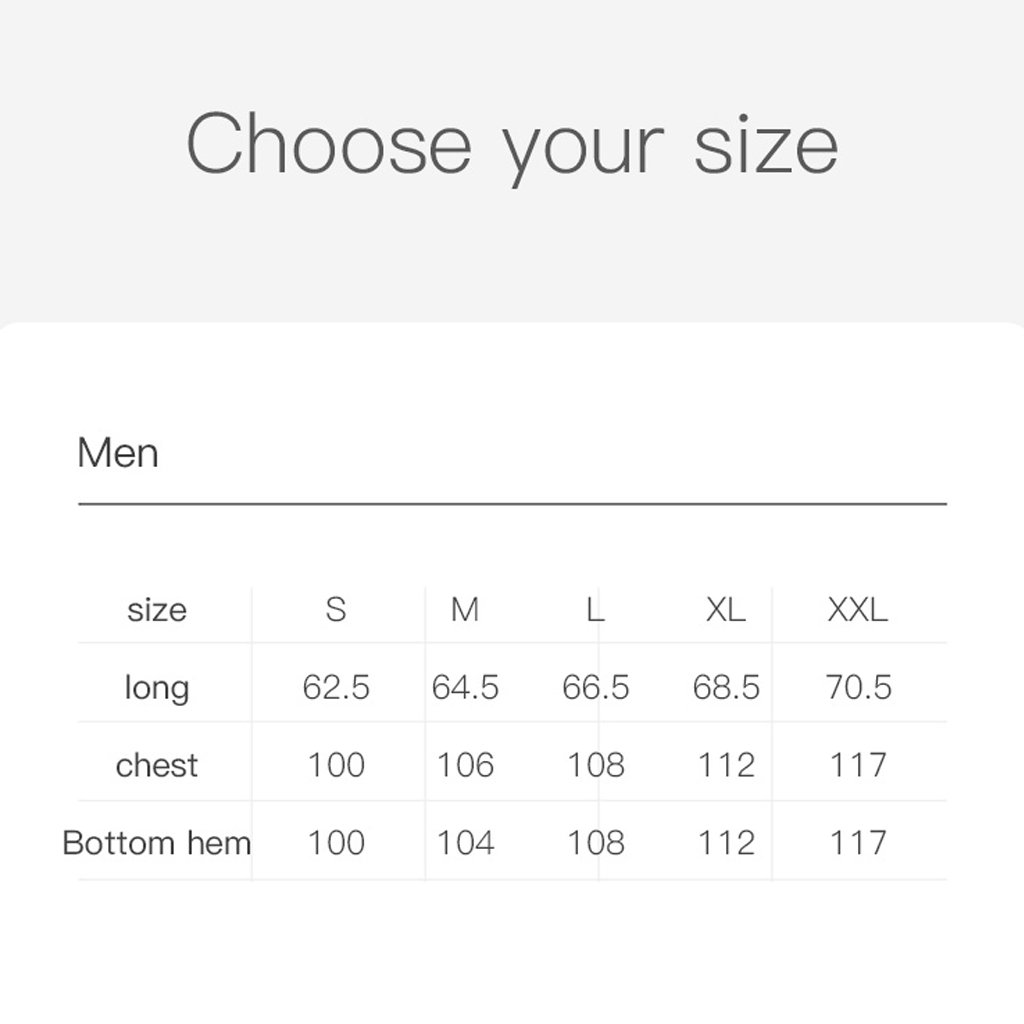The image size is (1024, 1024).
Task: Click the "chest" row label
Action: click(157, 765)
